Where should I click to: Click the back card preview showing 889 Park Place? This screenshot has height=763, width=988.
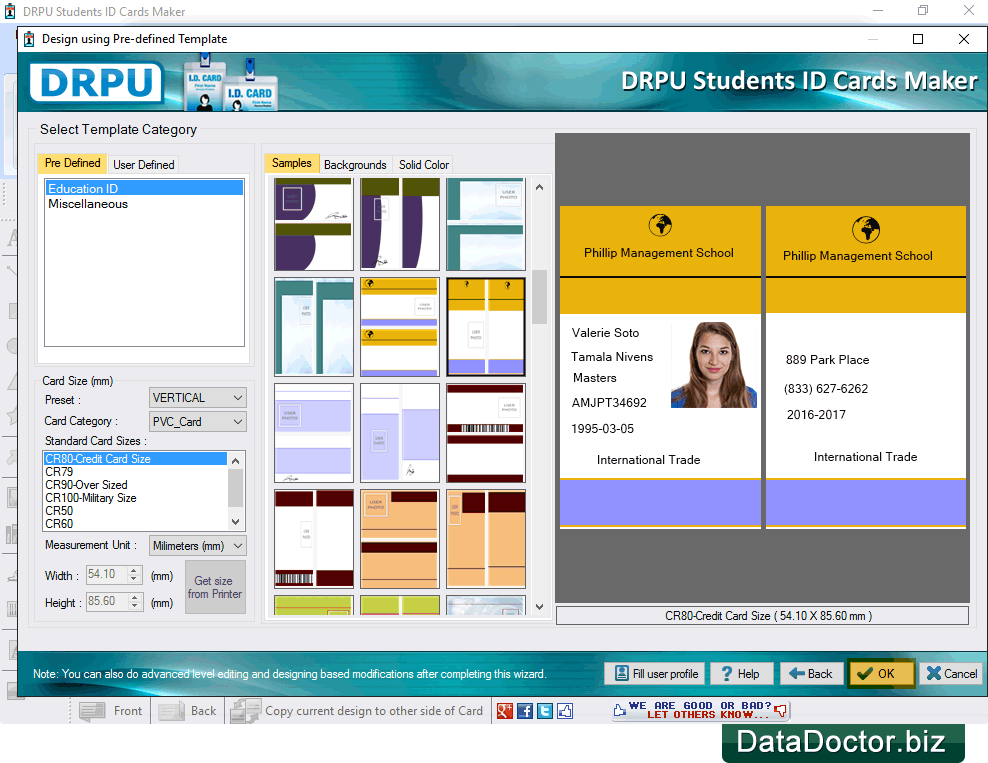pyautogui.click(x=866, y=367)
